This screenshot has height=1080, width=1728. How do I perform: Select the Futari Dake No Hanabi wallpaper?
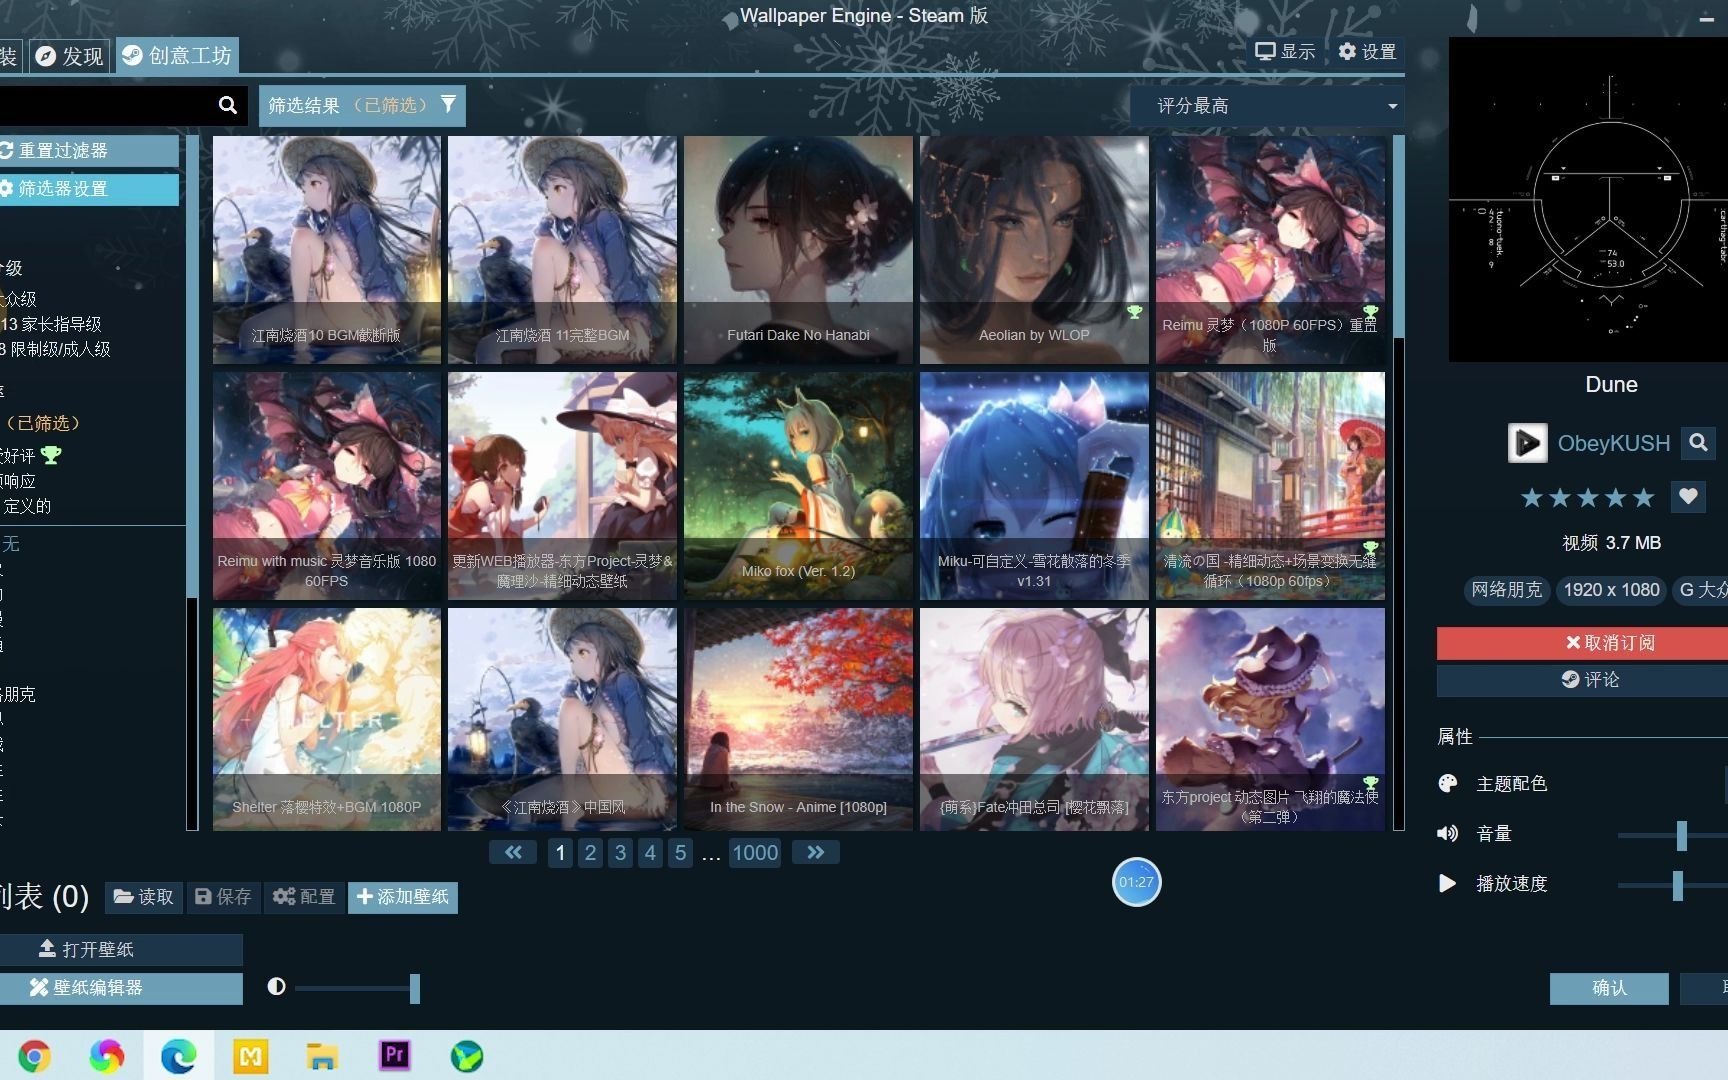(798, 250)
